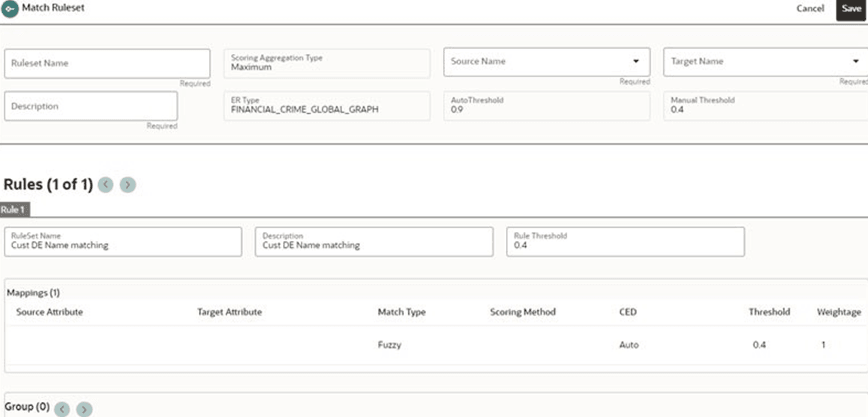
Task: Click the Mappings (1) heading
Action: (33, 292)
